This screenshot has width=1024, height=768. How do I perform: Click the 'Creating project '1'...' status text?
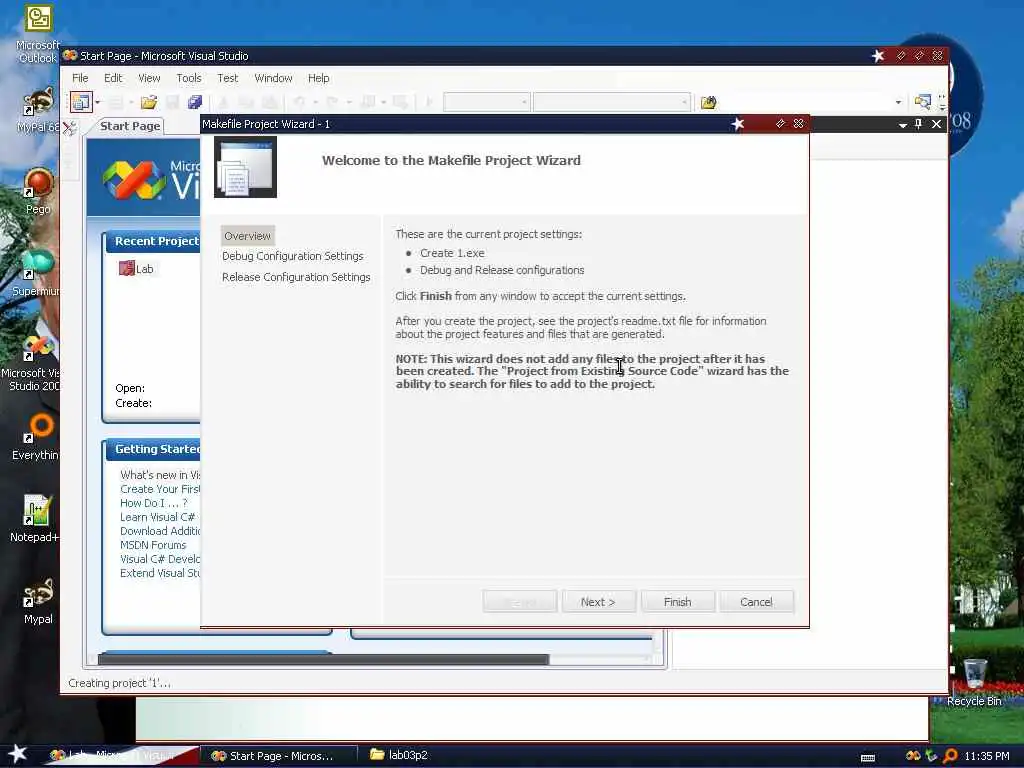[120, 682]
